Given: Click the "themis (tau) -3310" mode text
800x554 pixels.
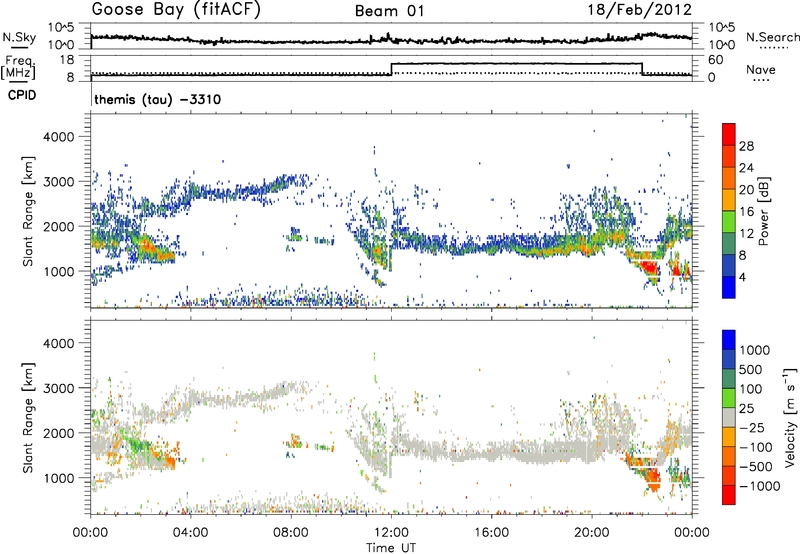Looking at the screenshot, I should click(x=158, y=99).
